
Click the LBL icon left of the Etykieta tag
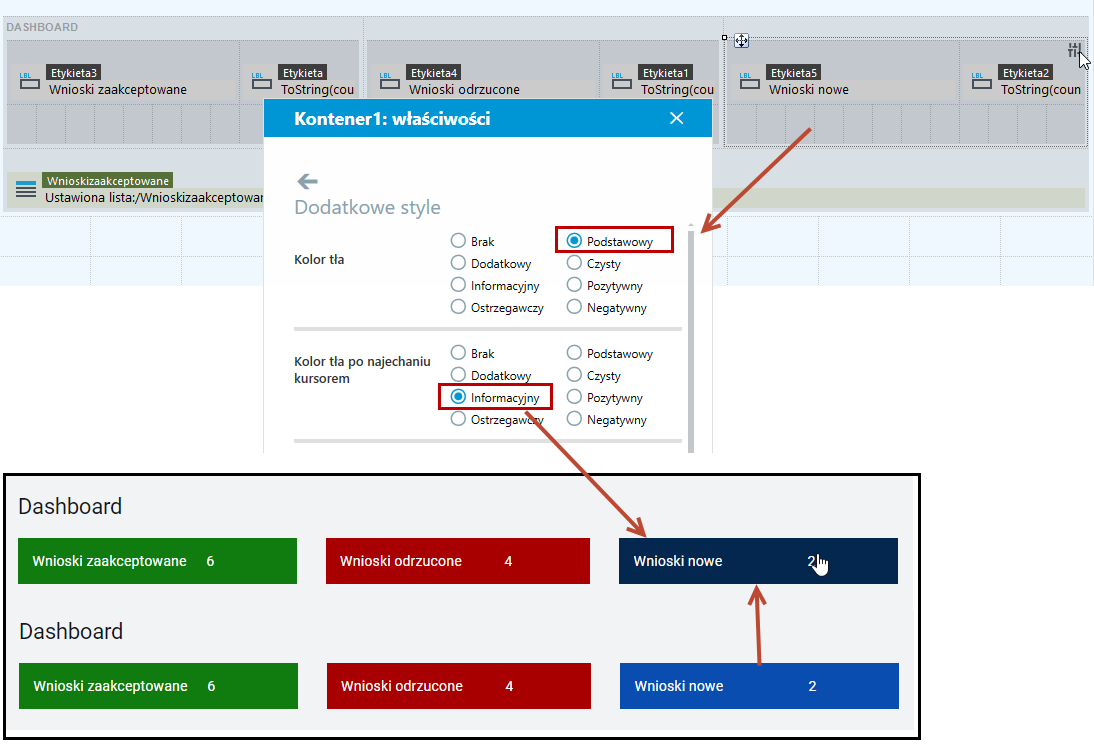(262, 81)
